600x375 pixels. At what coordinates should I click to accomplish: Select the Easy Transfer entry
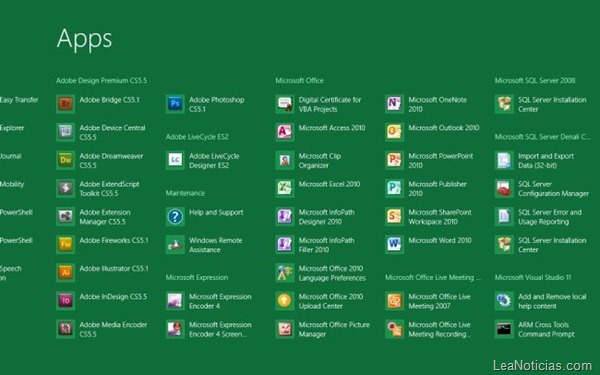click(19, 100)
